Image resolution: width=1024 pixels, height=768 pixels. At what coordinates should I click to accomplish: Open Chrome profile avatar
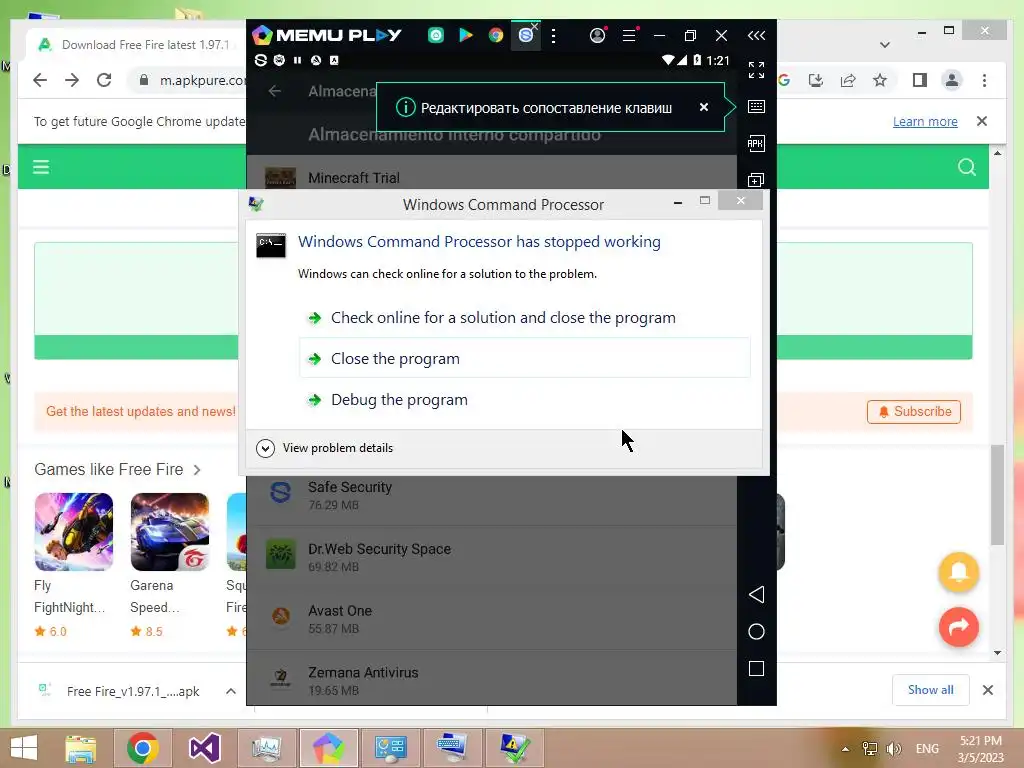[952, 80]
